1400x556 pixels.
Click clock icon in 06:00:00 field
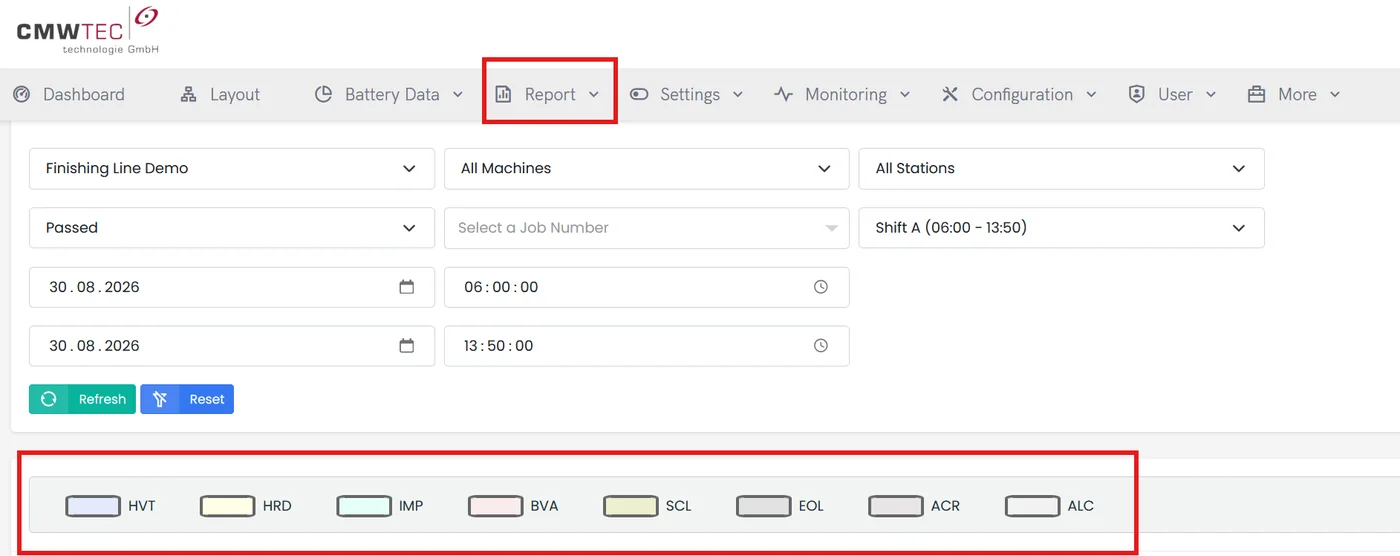(x=821, y=287)
